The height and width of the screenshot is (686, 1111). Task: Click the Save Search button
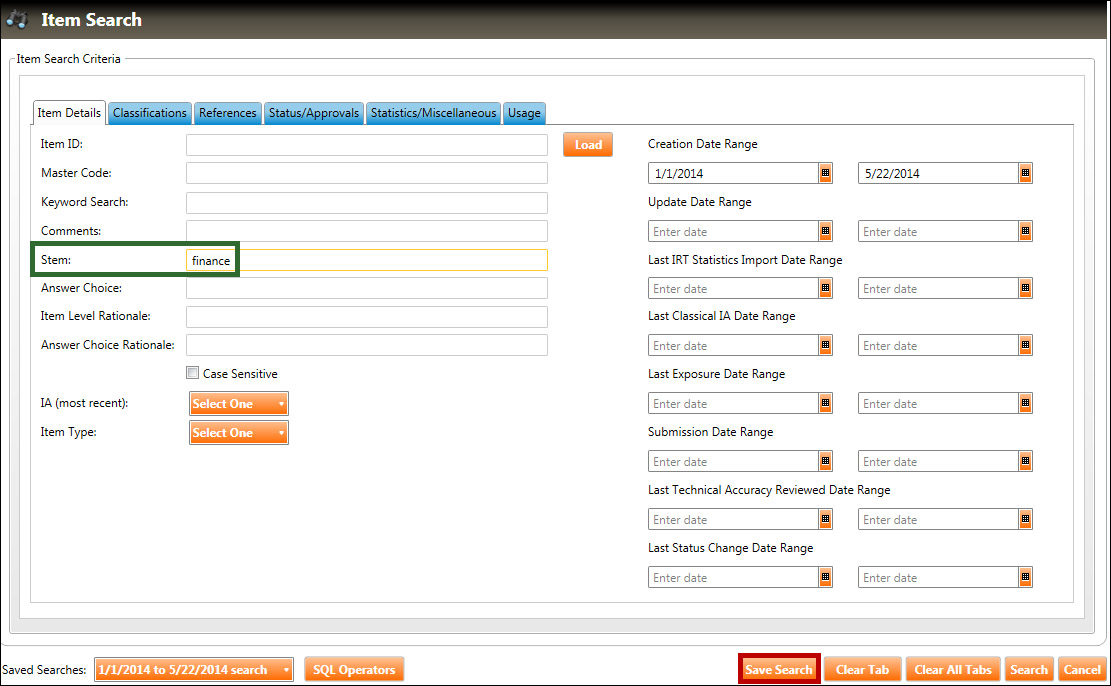779,670
